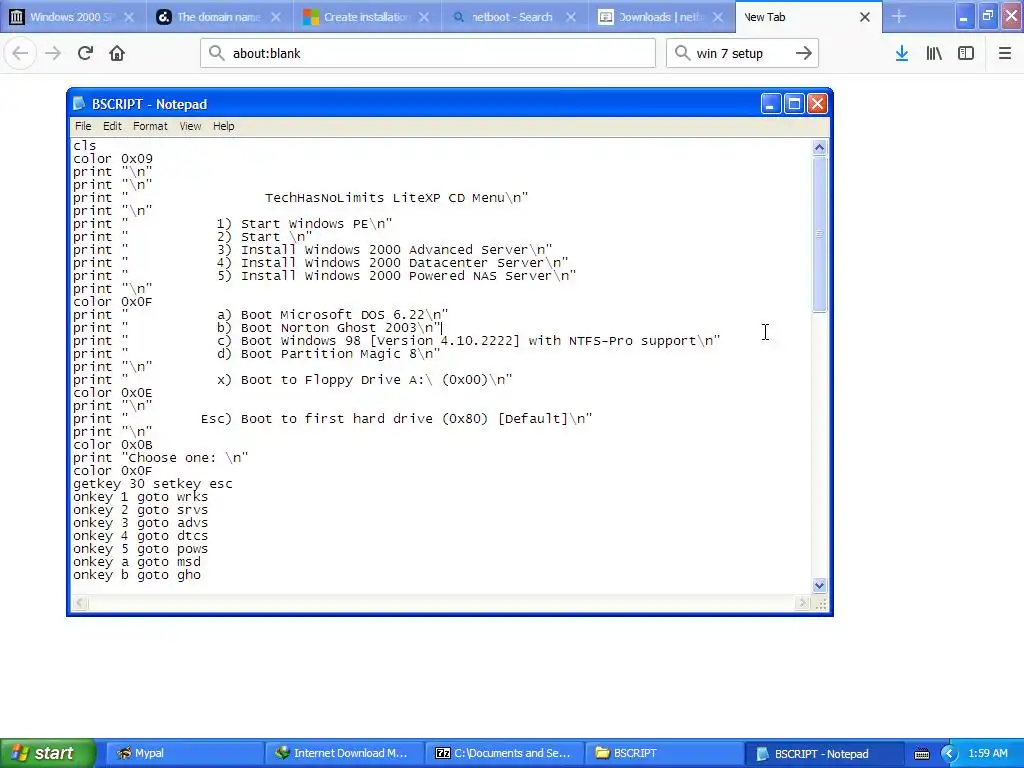Open Notepad Help menu
This screenshot has width=1024, height=768.
point(223,126)
